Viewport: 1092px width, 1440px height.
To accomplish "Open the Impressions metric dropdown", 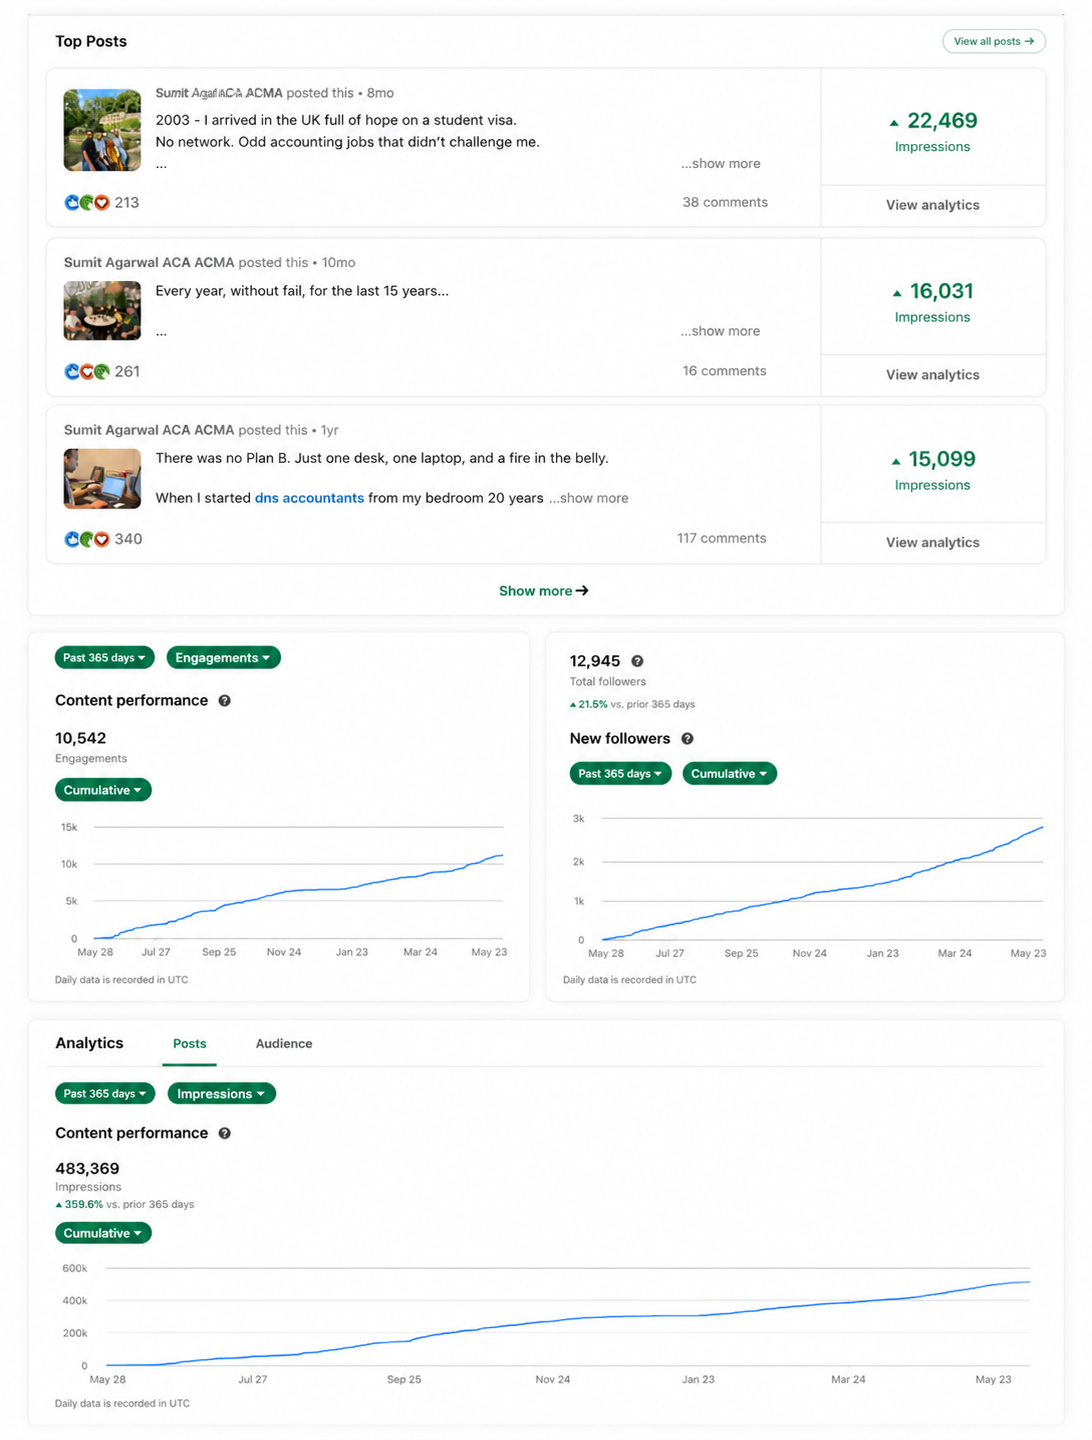I will [x=221, y=1094].
